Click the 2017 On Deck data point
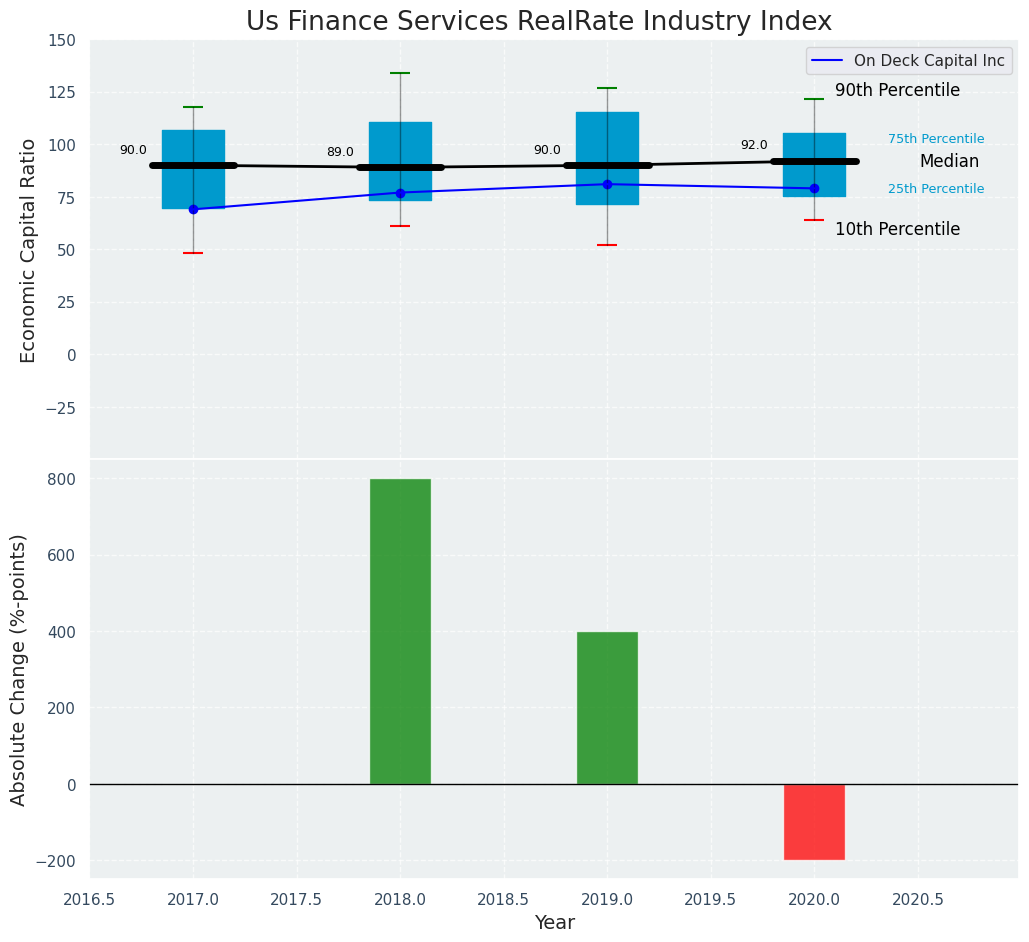Screen dimensions: 1029x942 tap(193, 209)
